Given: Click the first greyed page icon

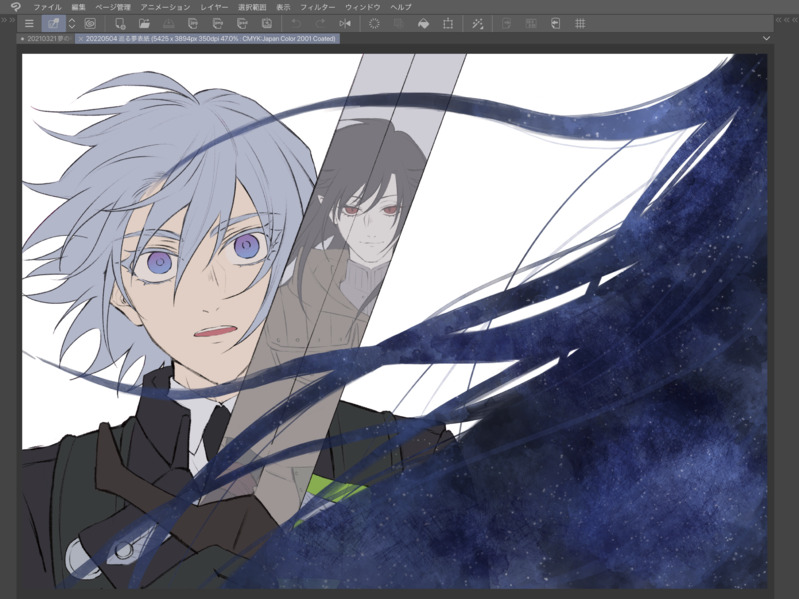Looking at the screenshot, I should [x=507, y=23].
